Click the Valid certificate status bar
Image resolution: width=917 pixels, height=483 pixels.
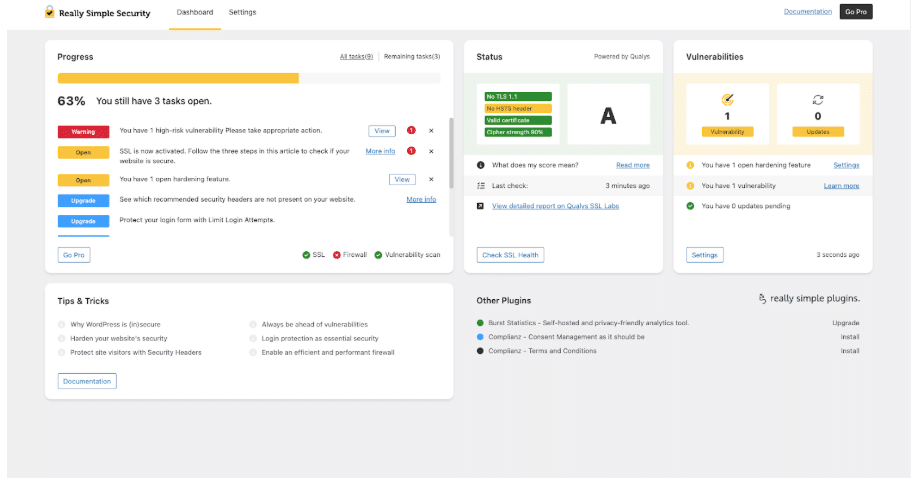click(518, 120)
